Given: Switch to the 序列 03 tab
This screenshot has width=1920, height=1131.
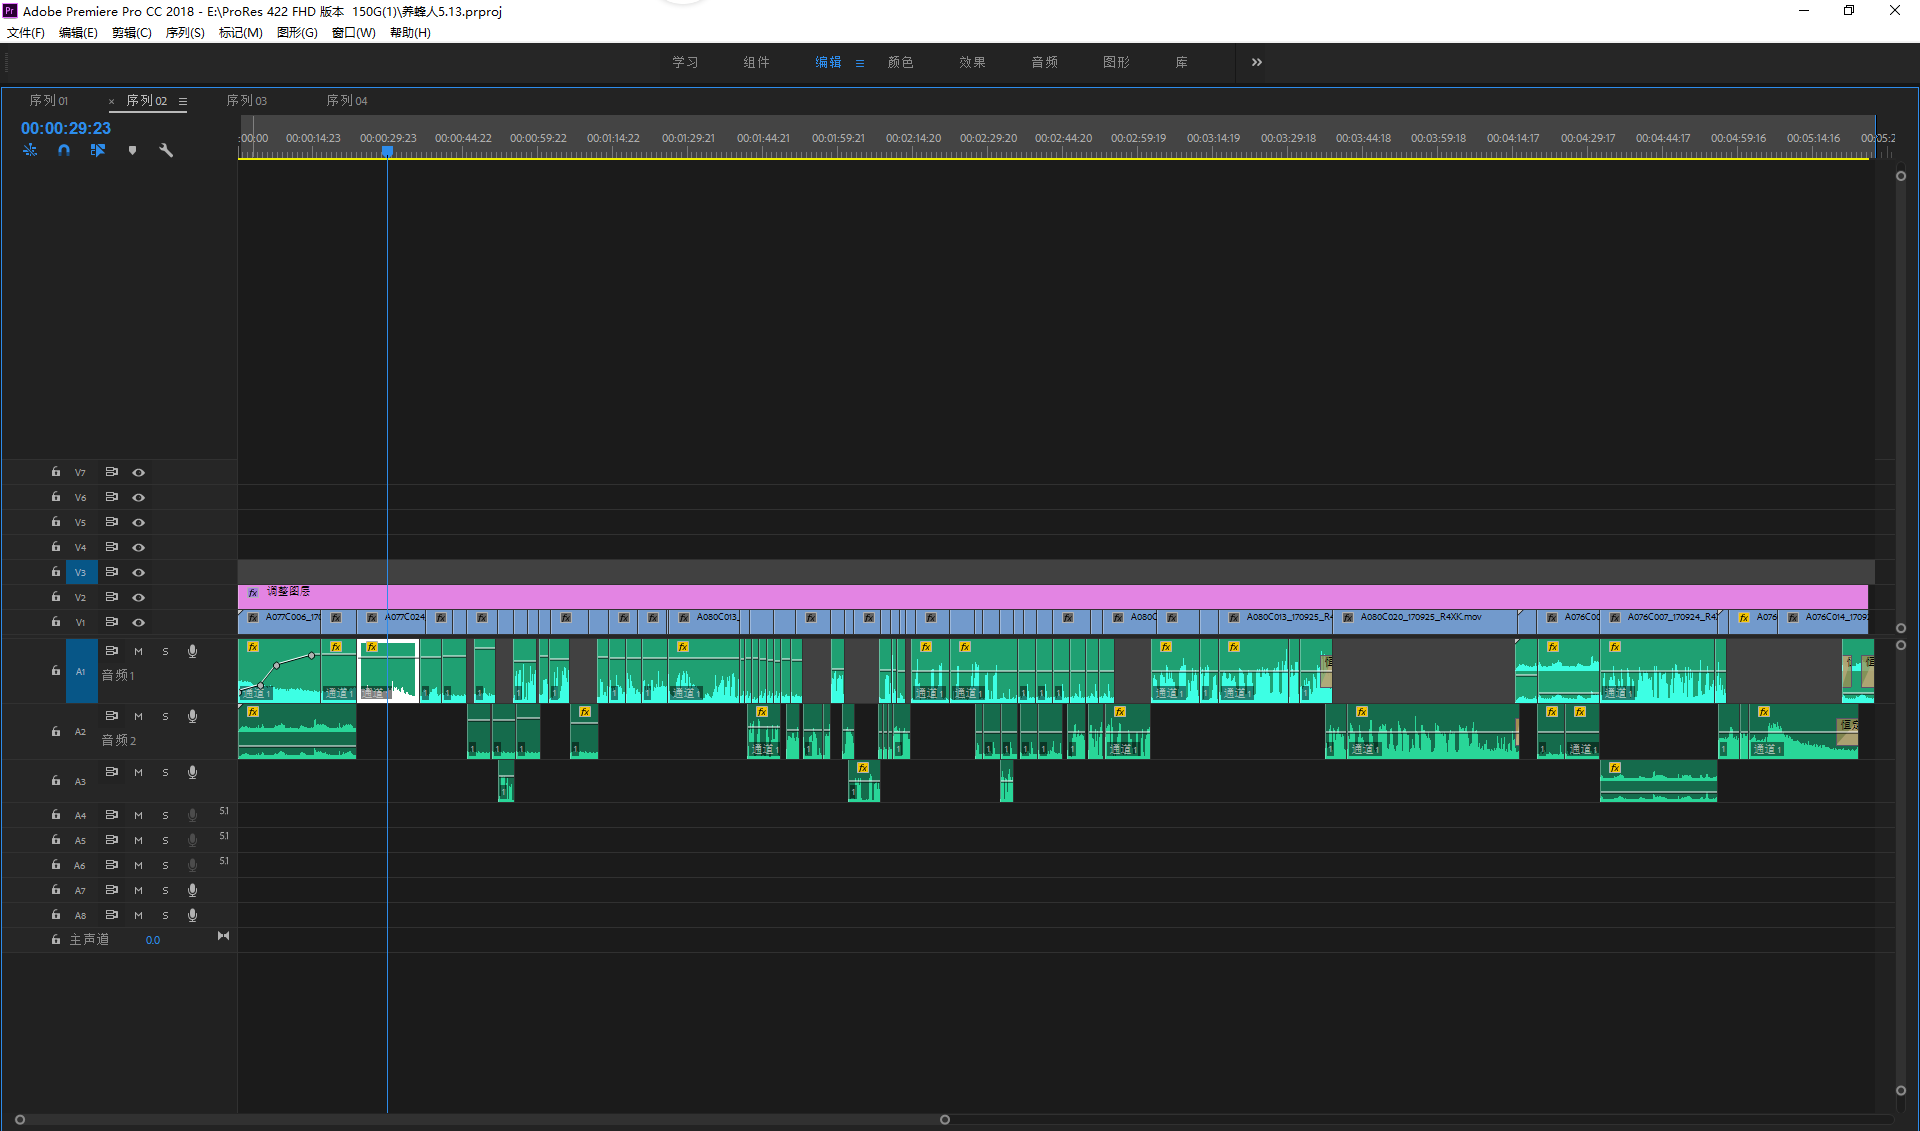Looking at the screenshot, I should coord(246,101).
